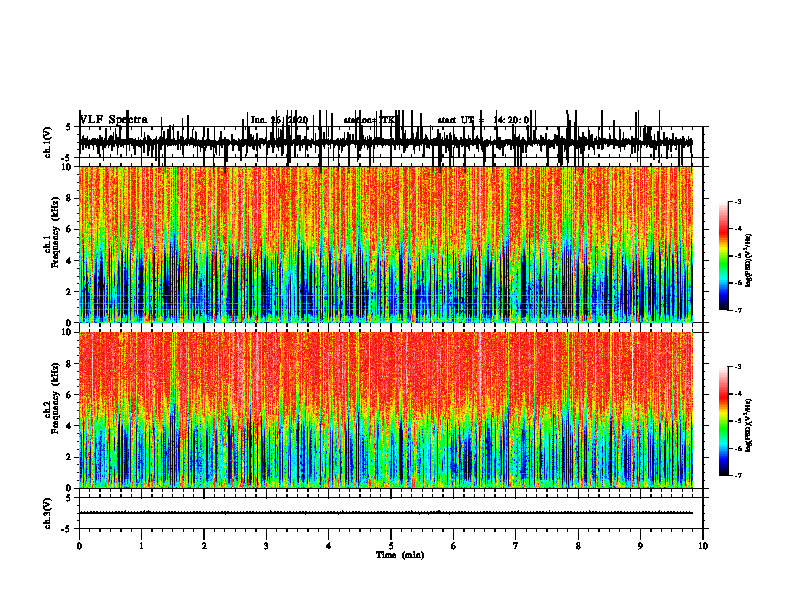
Task: Click the "ch.1(V)" waveform axis label
Action: tap(48, 142)
